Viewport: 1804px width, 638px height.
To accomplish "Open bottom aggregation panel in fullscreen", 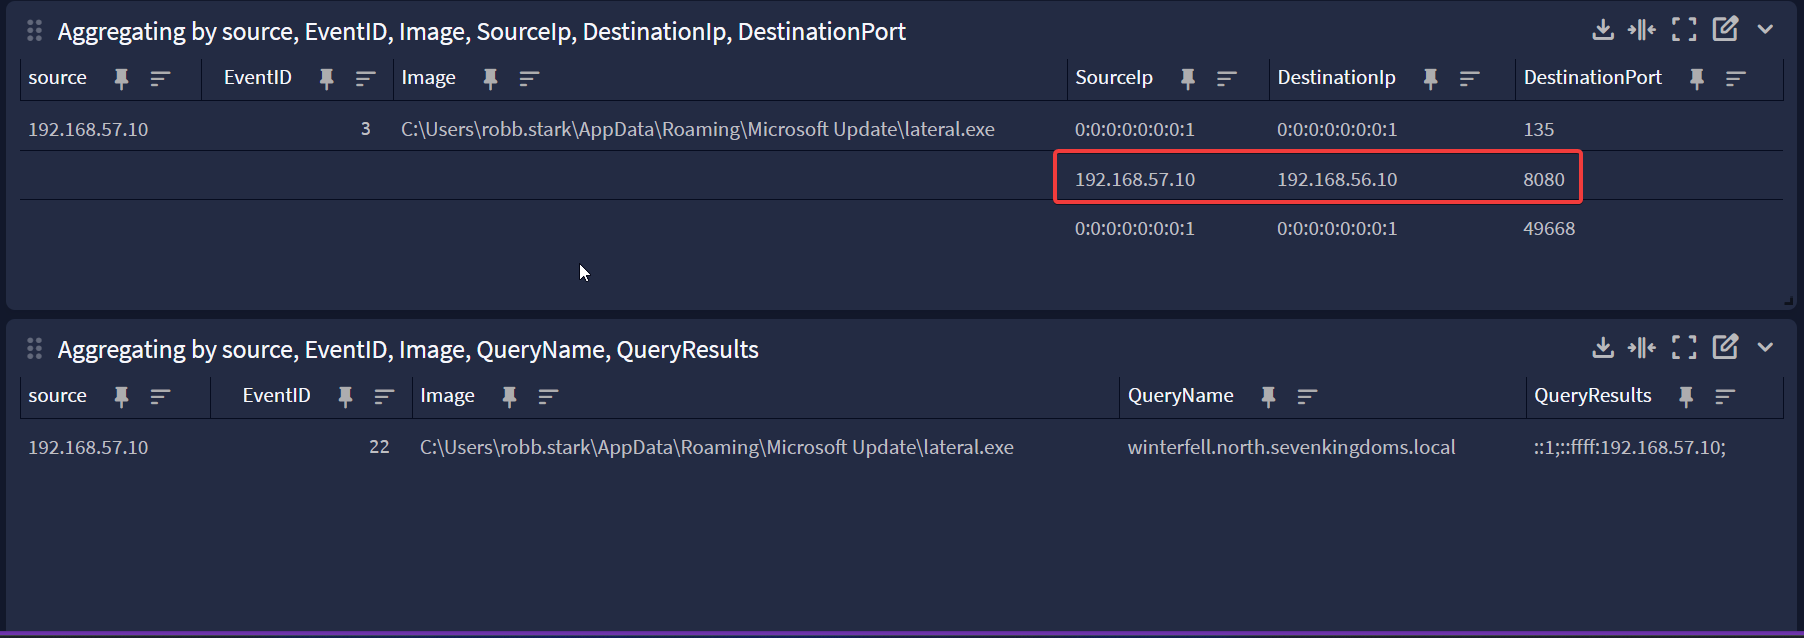I will point(1684,348).
